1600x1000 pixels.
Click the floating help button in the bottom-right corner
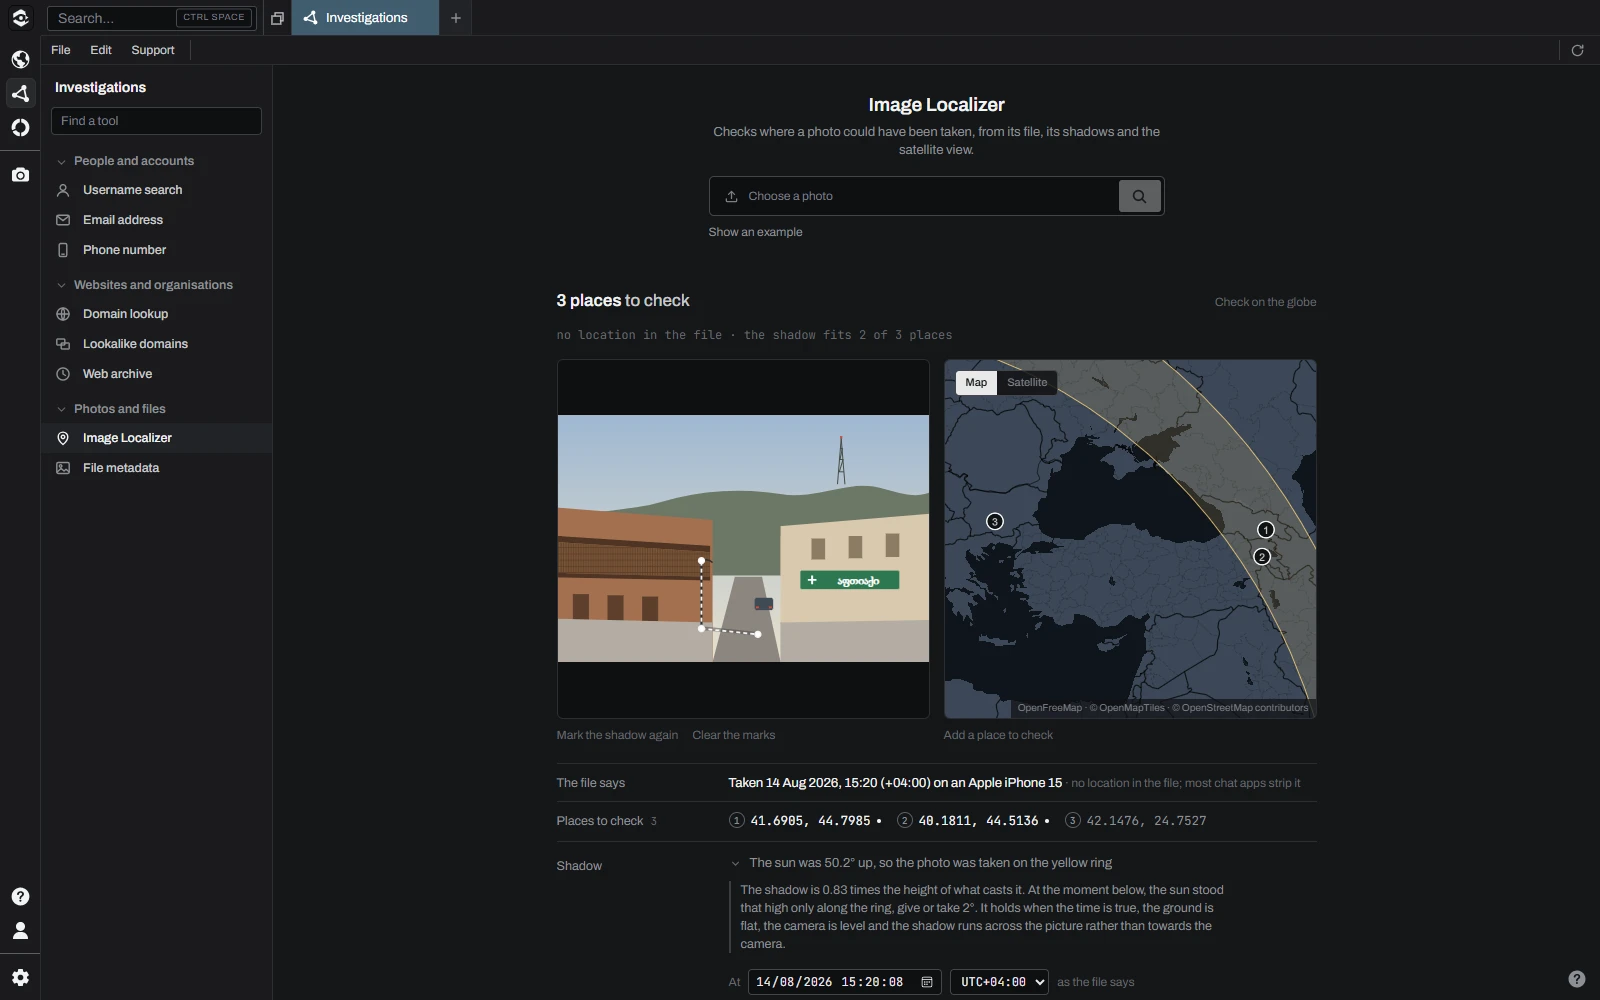coord(1577,979)
